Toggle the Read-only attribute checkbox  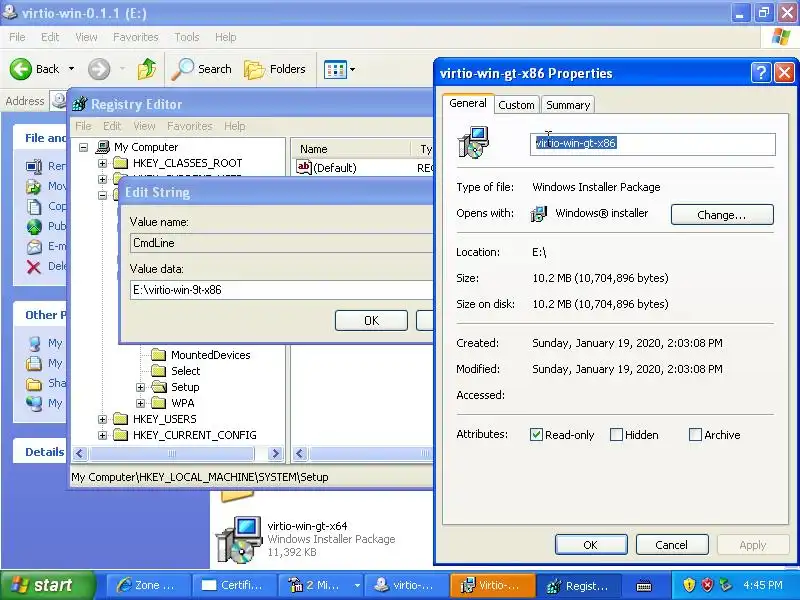tap(536, 435)
